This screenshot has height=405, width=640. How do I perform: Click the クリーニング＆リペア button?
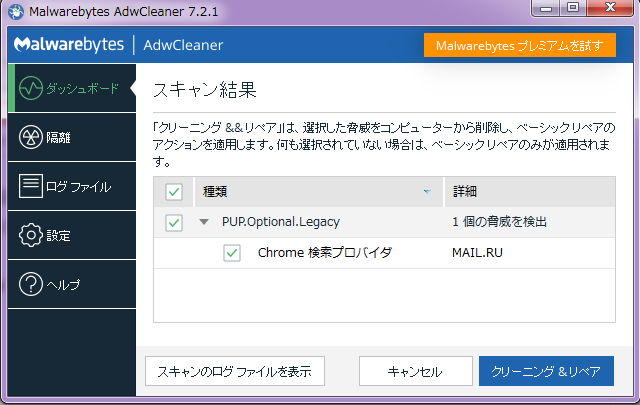[x=546, y=371]
